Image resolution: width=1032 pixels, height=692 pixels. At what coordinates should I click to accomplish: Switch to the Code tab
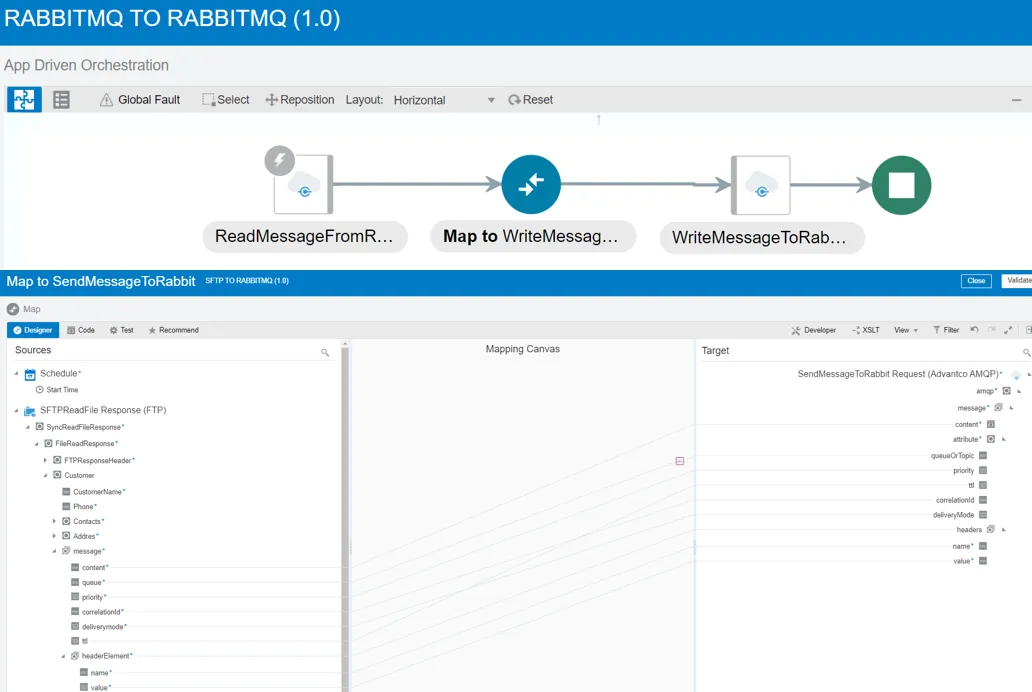pyautogui.click(x=81, y=330)
